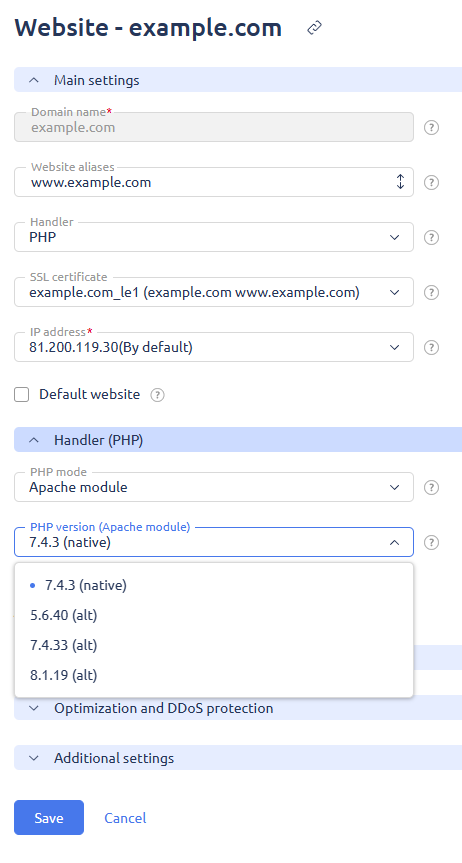This screenshot has width=462, height=863.
Task: Click the link icon beside the Website title
Action: tap(314, 28)
